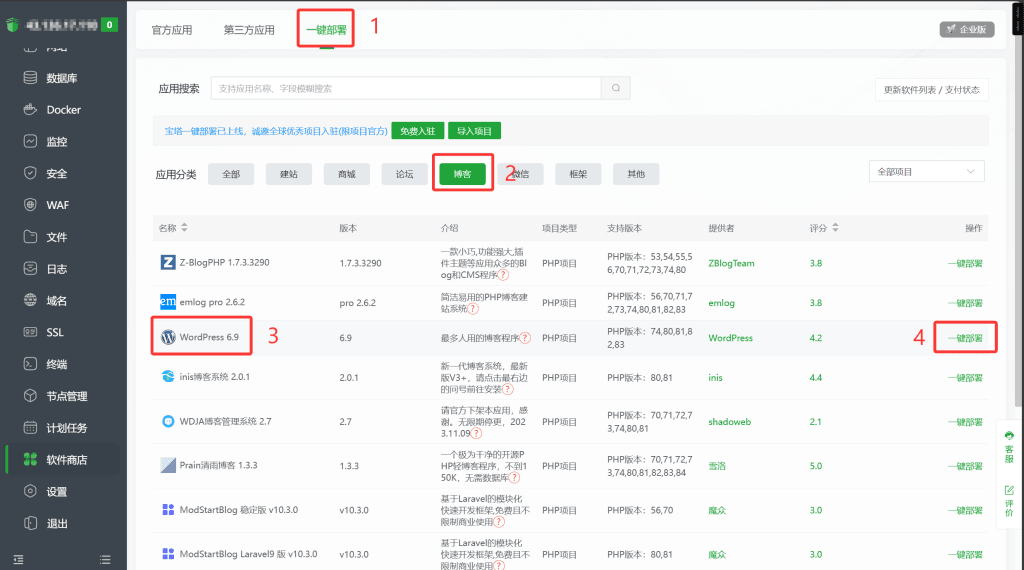Switch to the 官方应用 tab
Image resolution: width=1024 pixels, height=570 pixels.
pyautogui.click(x=172, y=30)
